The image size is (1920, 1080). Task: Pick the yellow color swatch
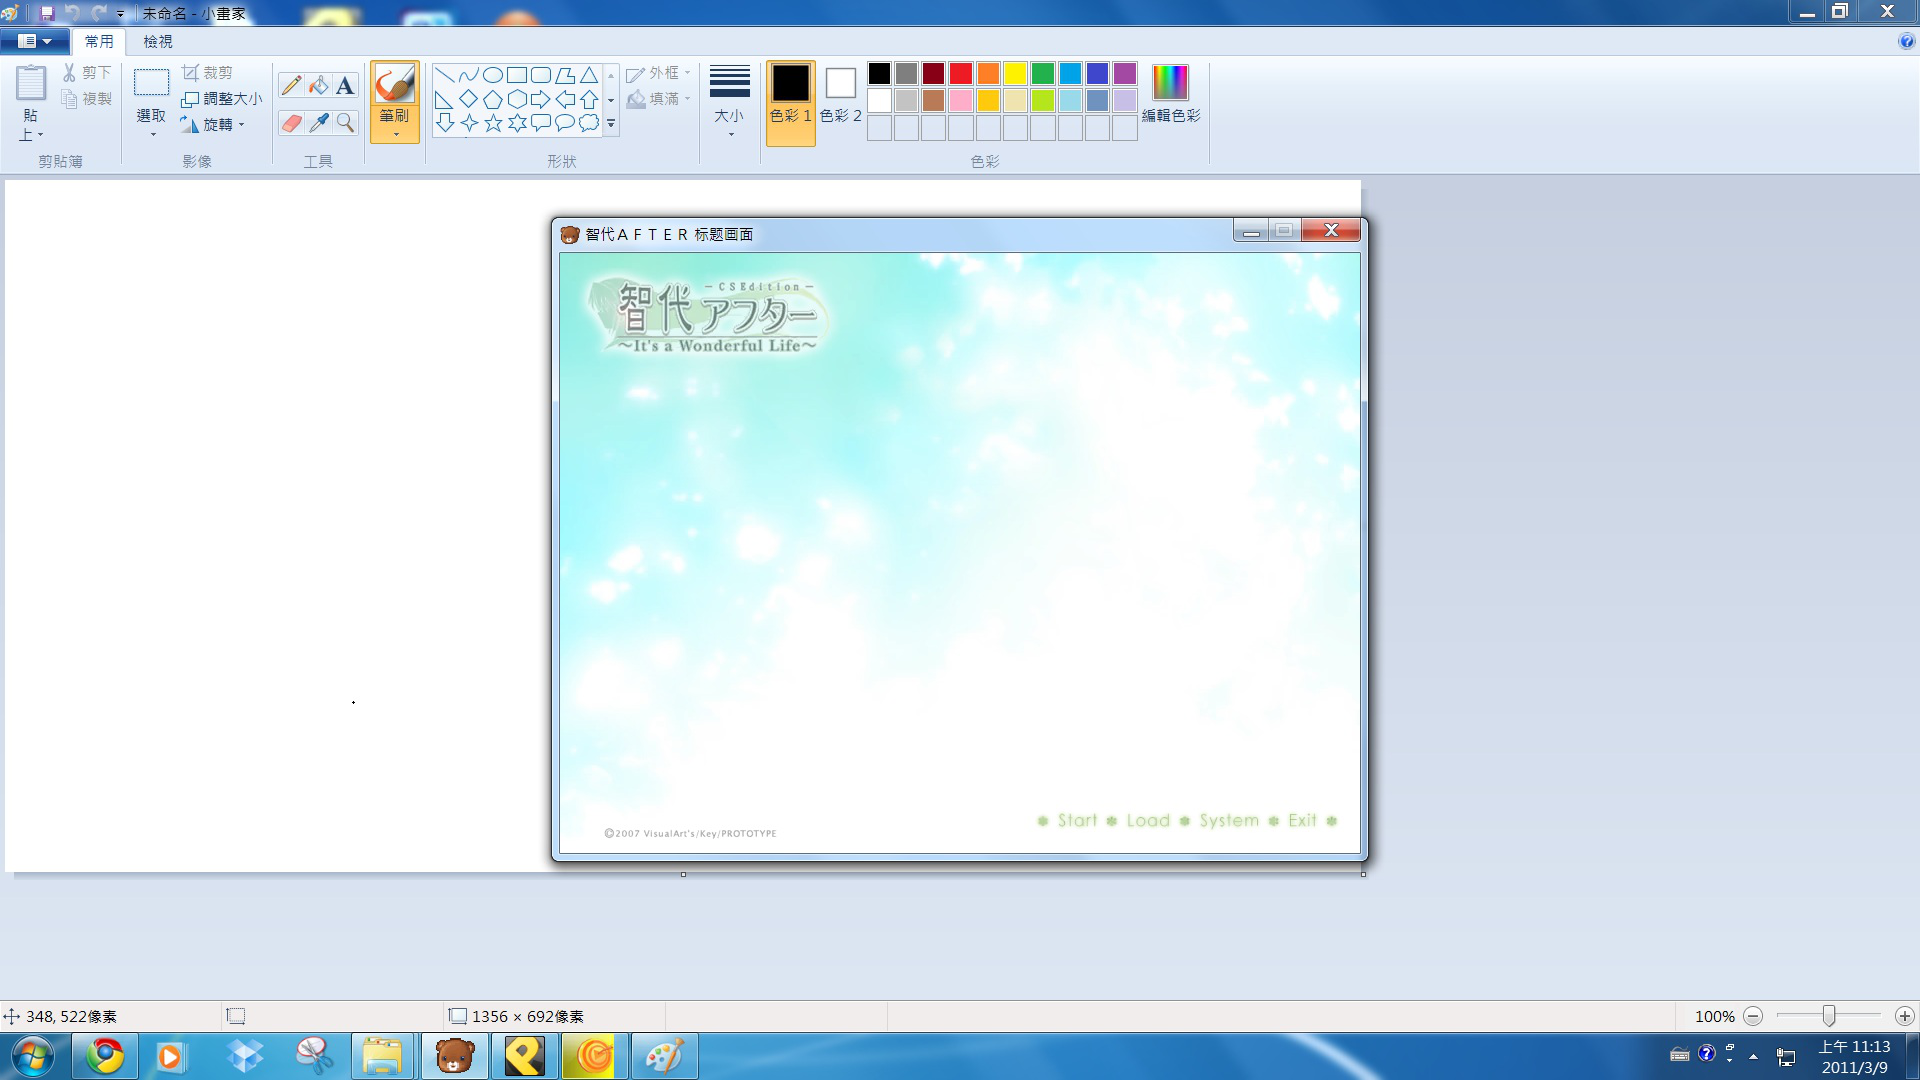pos(1015,73)
